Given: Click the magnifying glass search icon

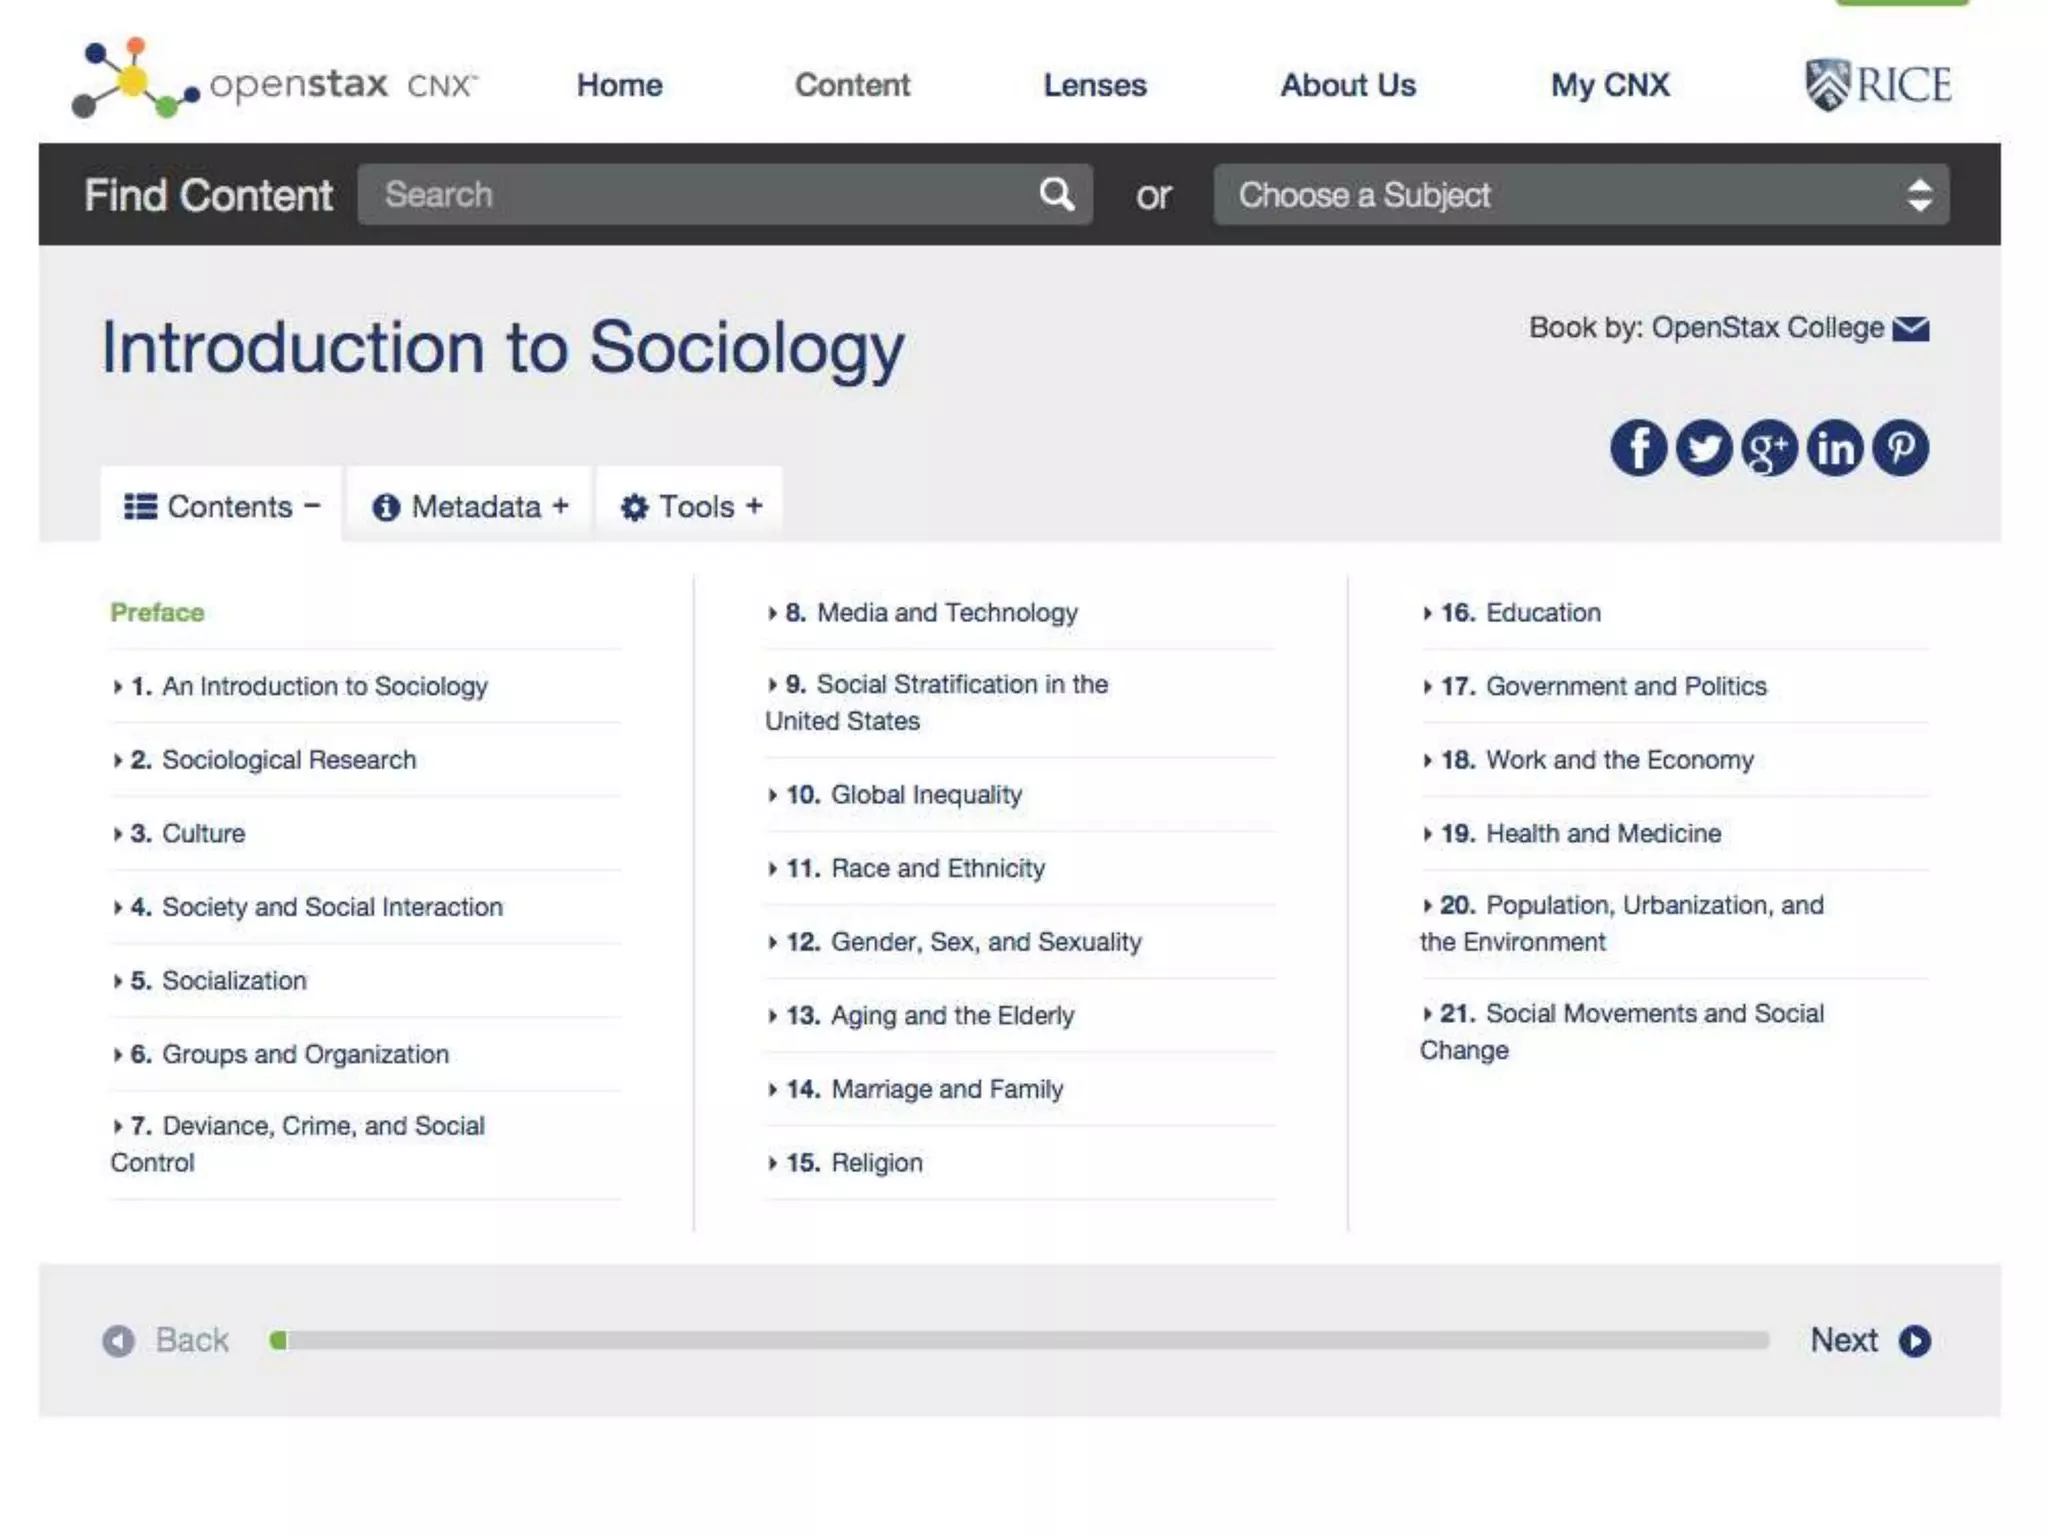Looking at the screenshot, I should pos(1056,194).
